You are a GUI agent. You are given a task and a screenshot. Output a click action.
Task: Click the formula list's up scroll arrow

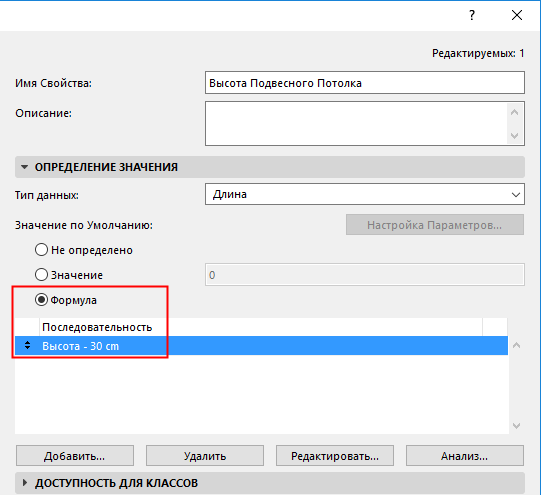tap(517, 345)
